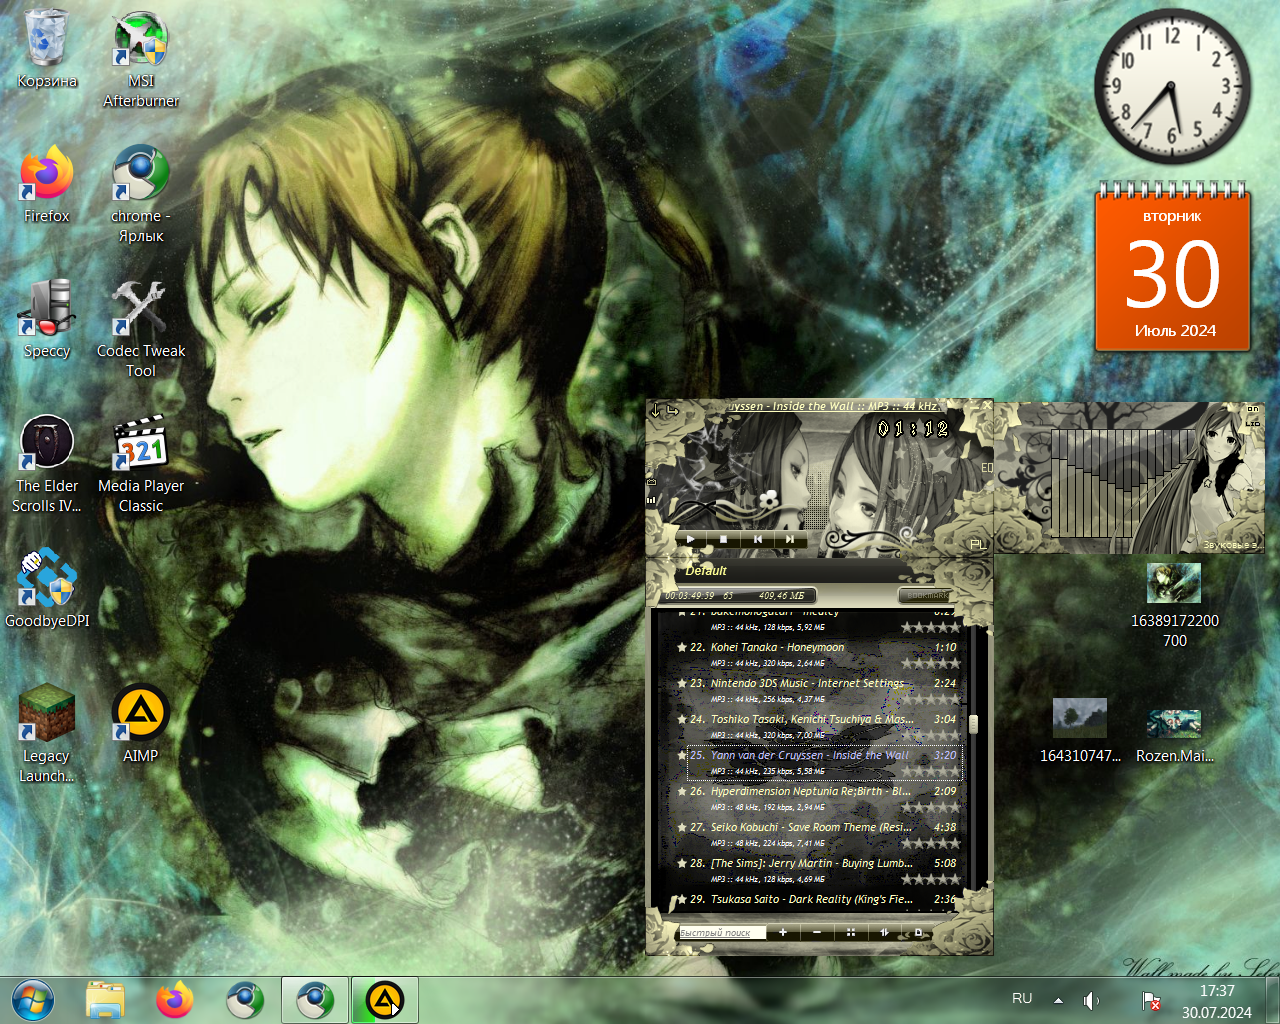The height and width of the screenshot is (1024, 1280).
Task: Rate track 22 Honeymoon using its stars
Action: click(931, 663)
